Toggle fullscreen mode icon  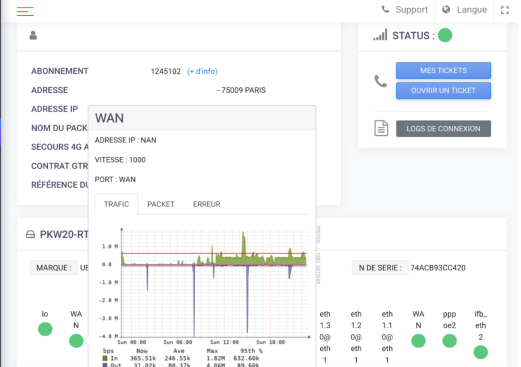(505, 10)
